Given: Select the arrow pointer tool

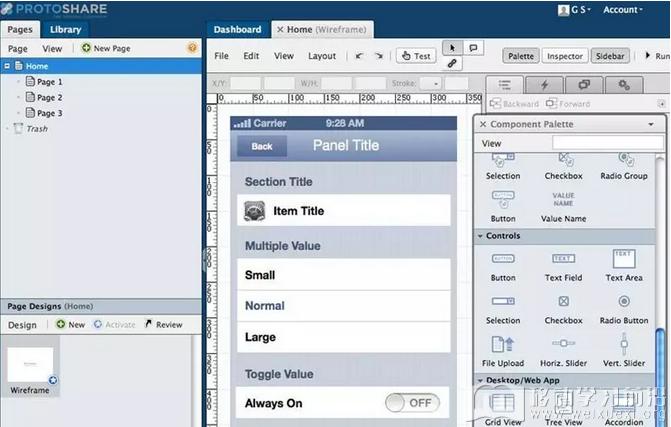Looking at the screenshot, I should [452, 48].
